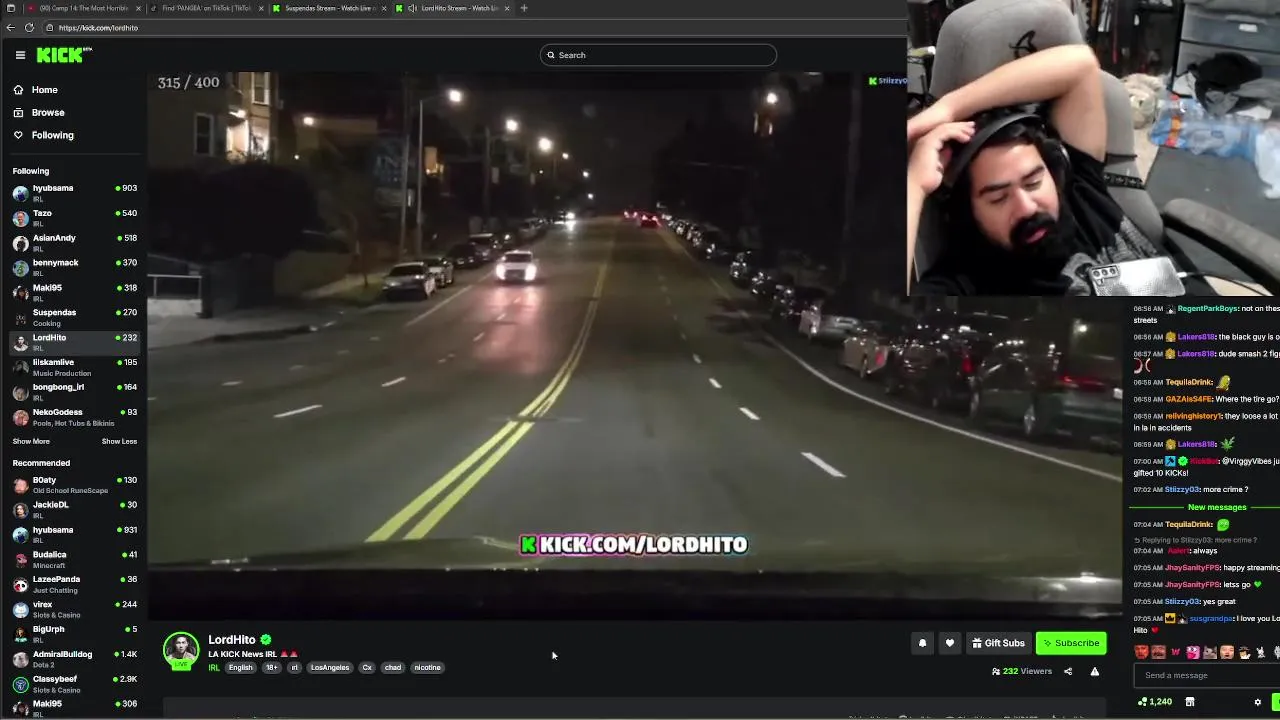Select the LordHito Stream tab

(x=452, y=8)
